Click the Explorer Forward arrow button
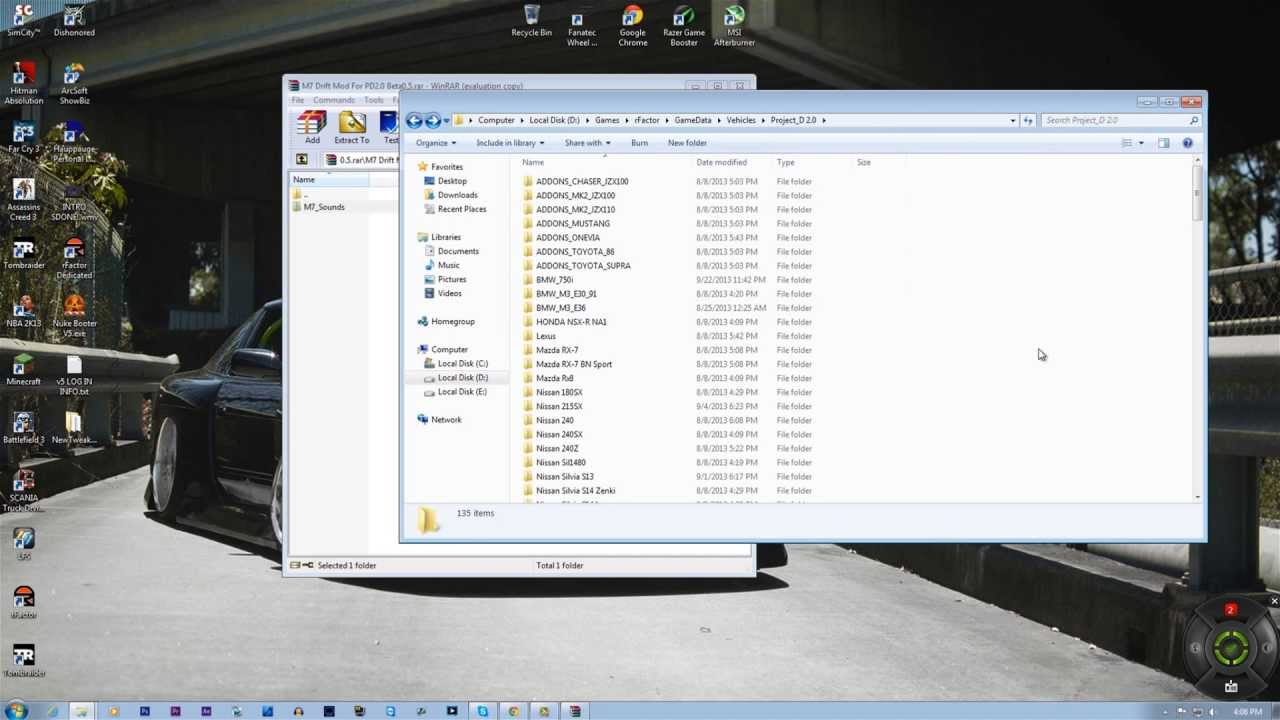1280x720 pixels. 432,121
